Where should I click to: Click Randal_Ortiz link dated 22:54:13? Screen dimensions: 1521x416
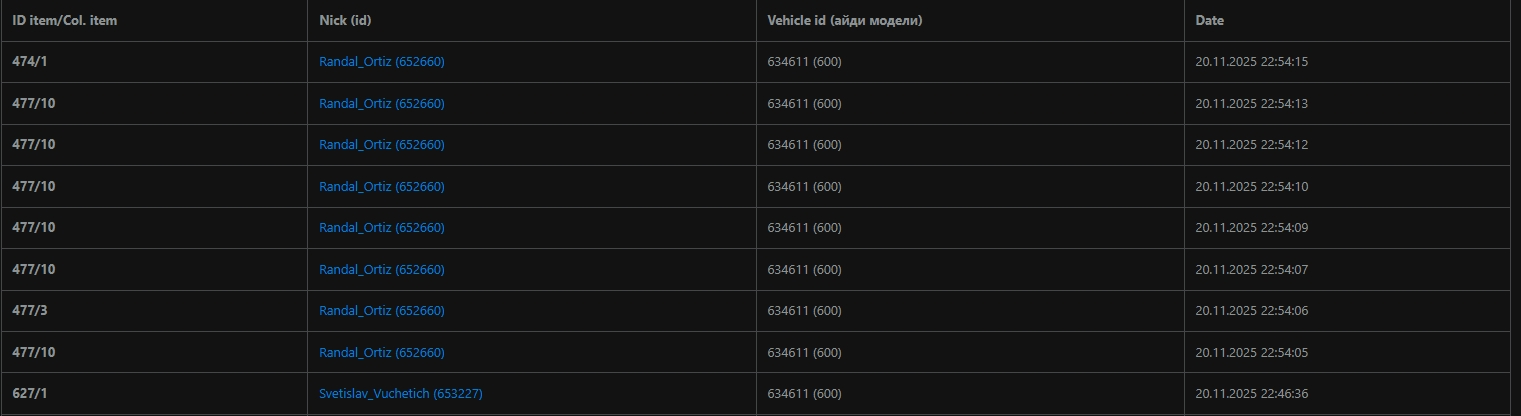(x=381, y=104)
